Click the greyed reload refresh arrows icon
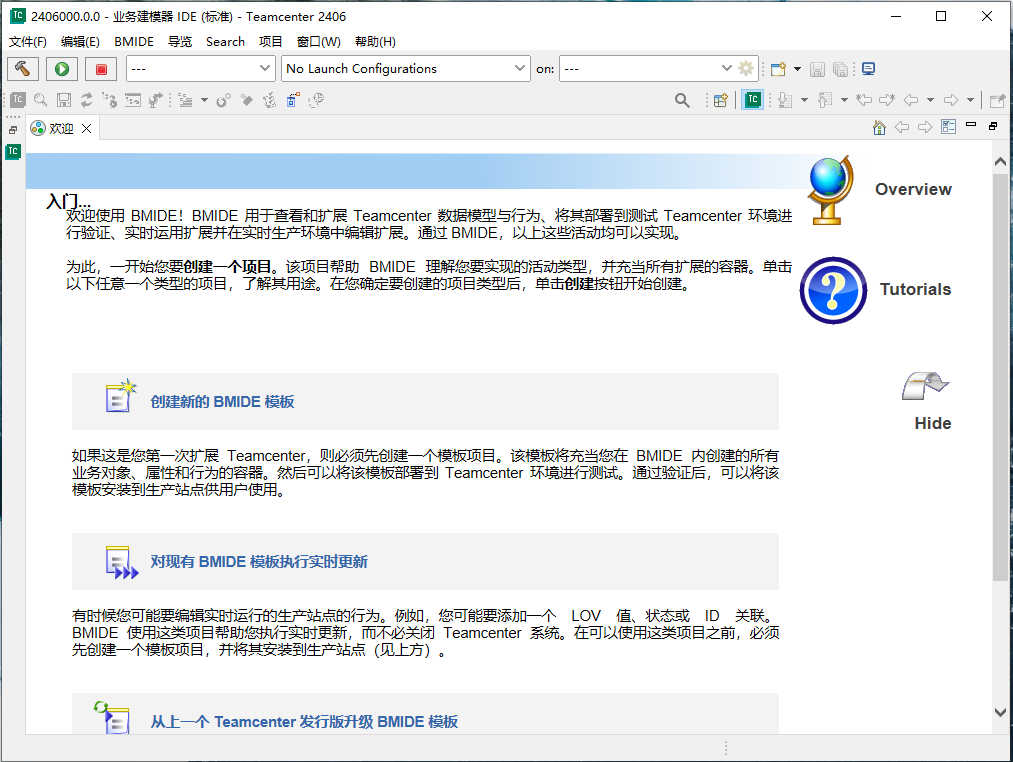This screenshot has height=762, width=1013. [87, 100]
